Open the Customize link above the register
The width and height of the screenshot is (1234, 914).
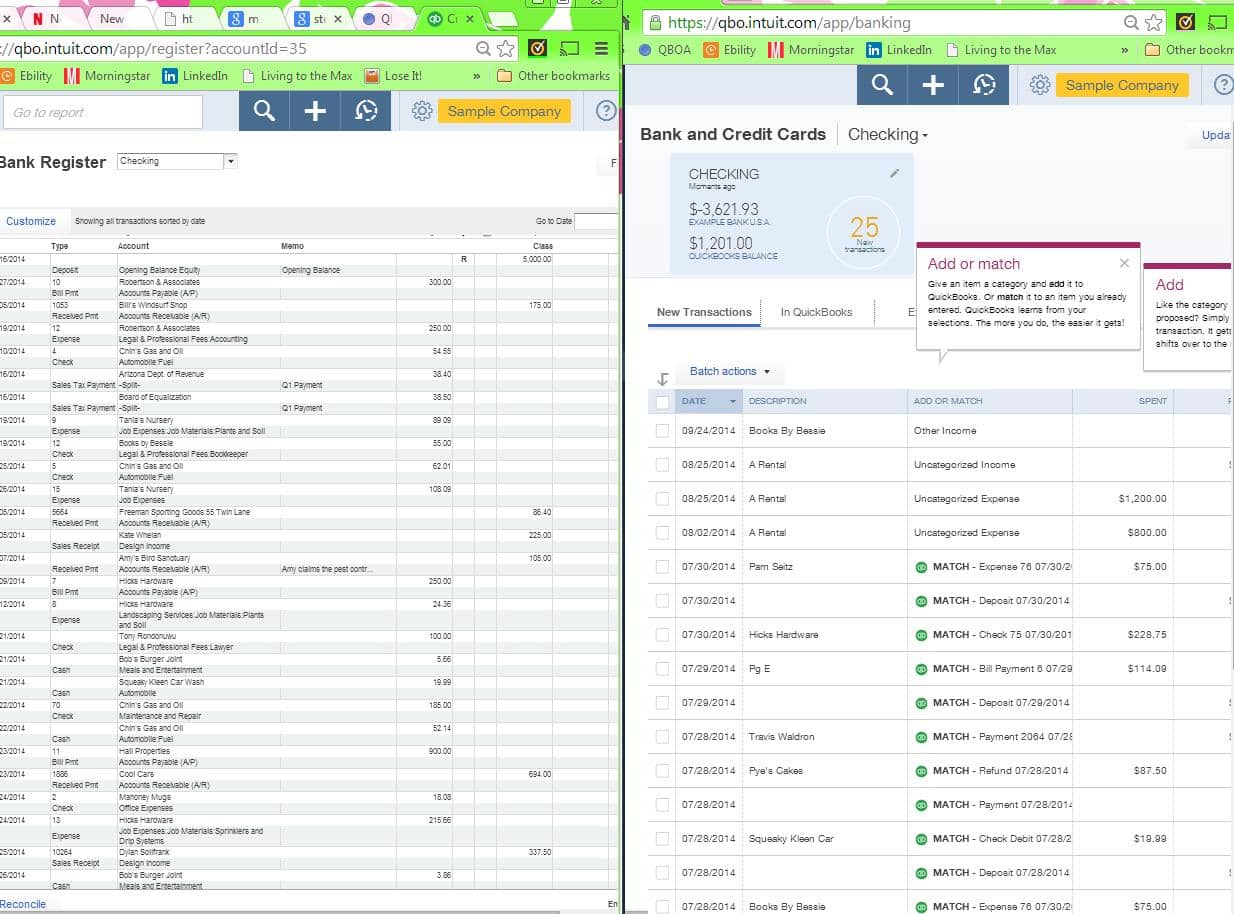(x=33, y=221)
